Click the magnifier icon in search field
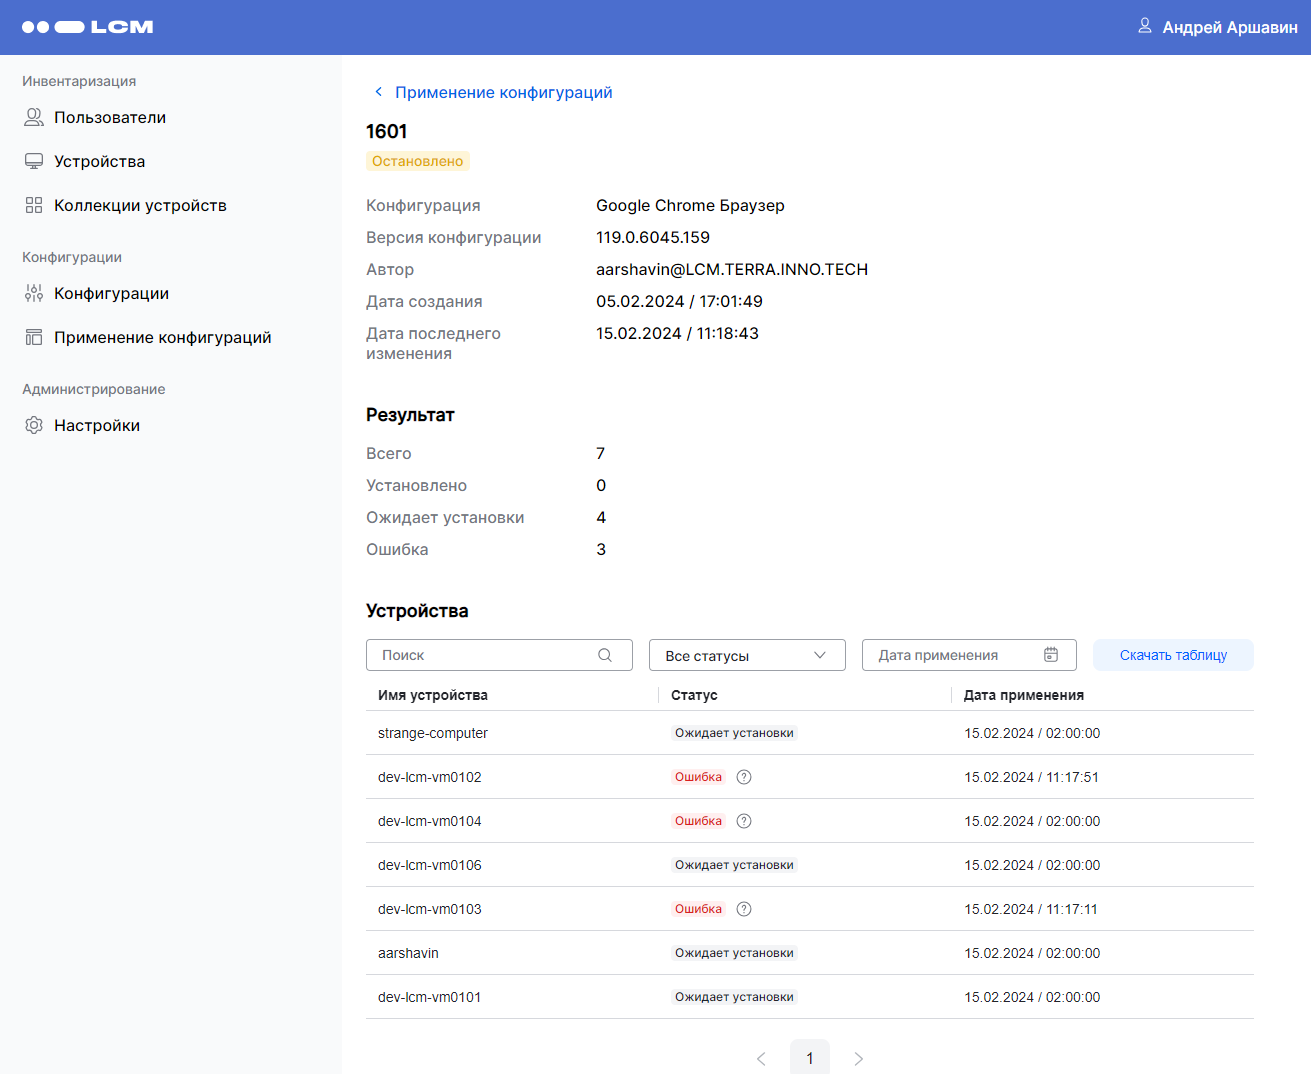This screenshot has width=1311, height=1074. click(x=605, y=655)
